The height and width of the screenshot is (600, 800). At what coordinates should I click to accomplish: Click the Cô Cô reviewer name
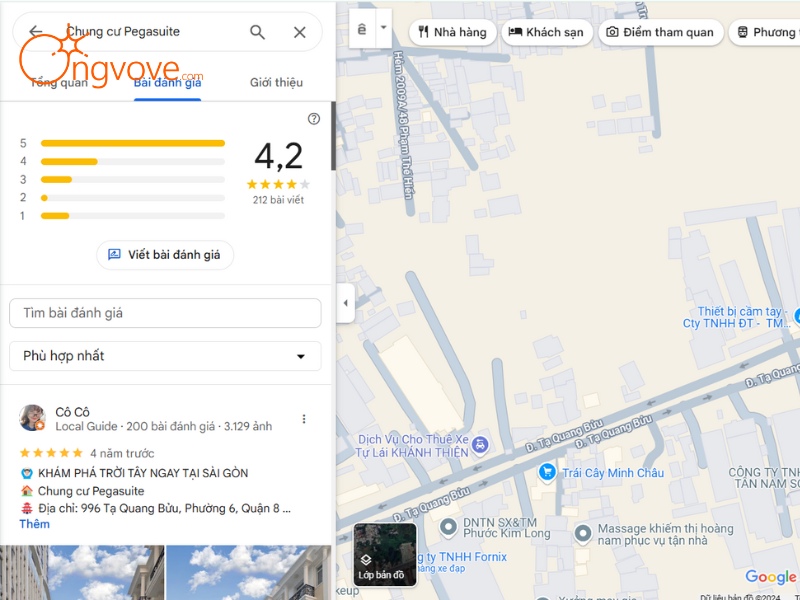point(72,412)
